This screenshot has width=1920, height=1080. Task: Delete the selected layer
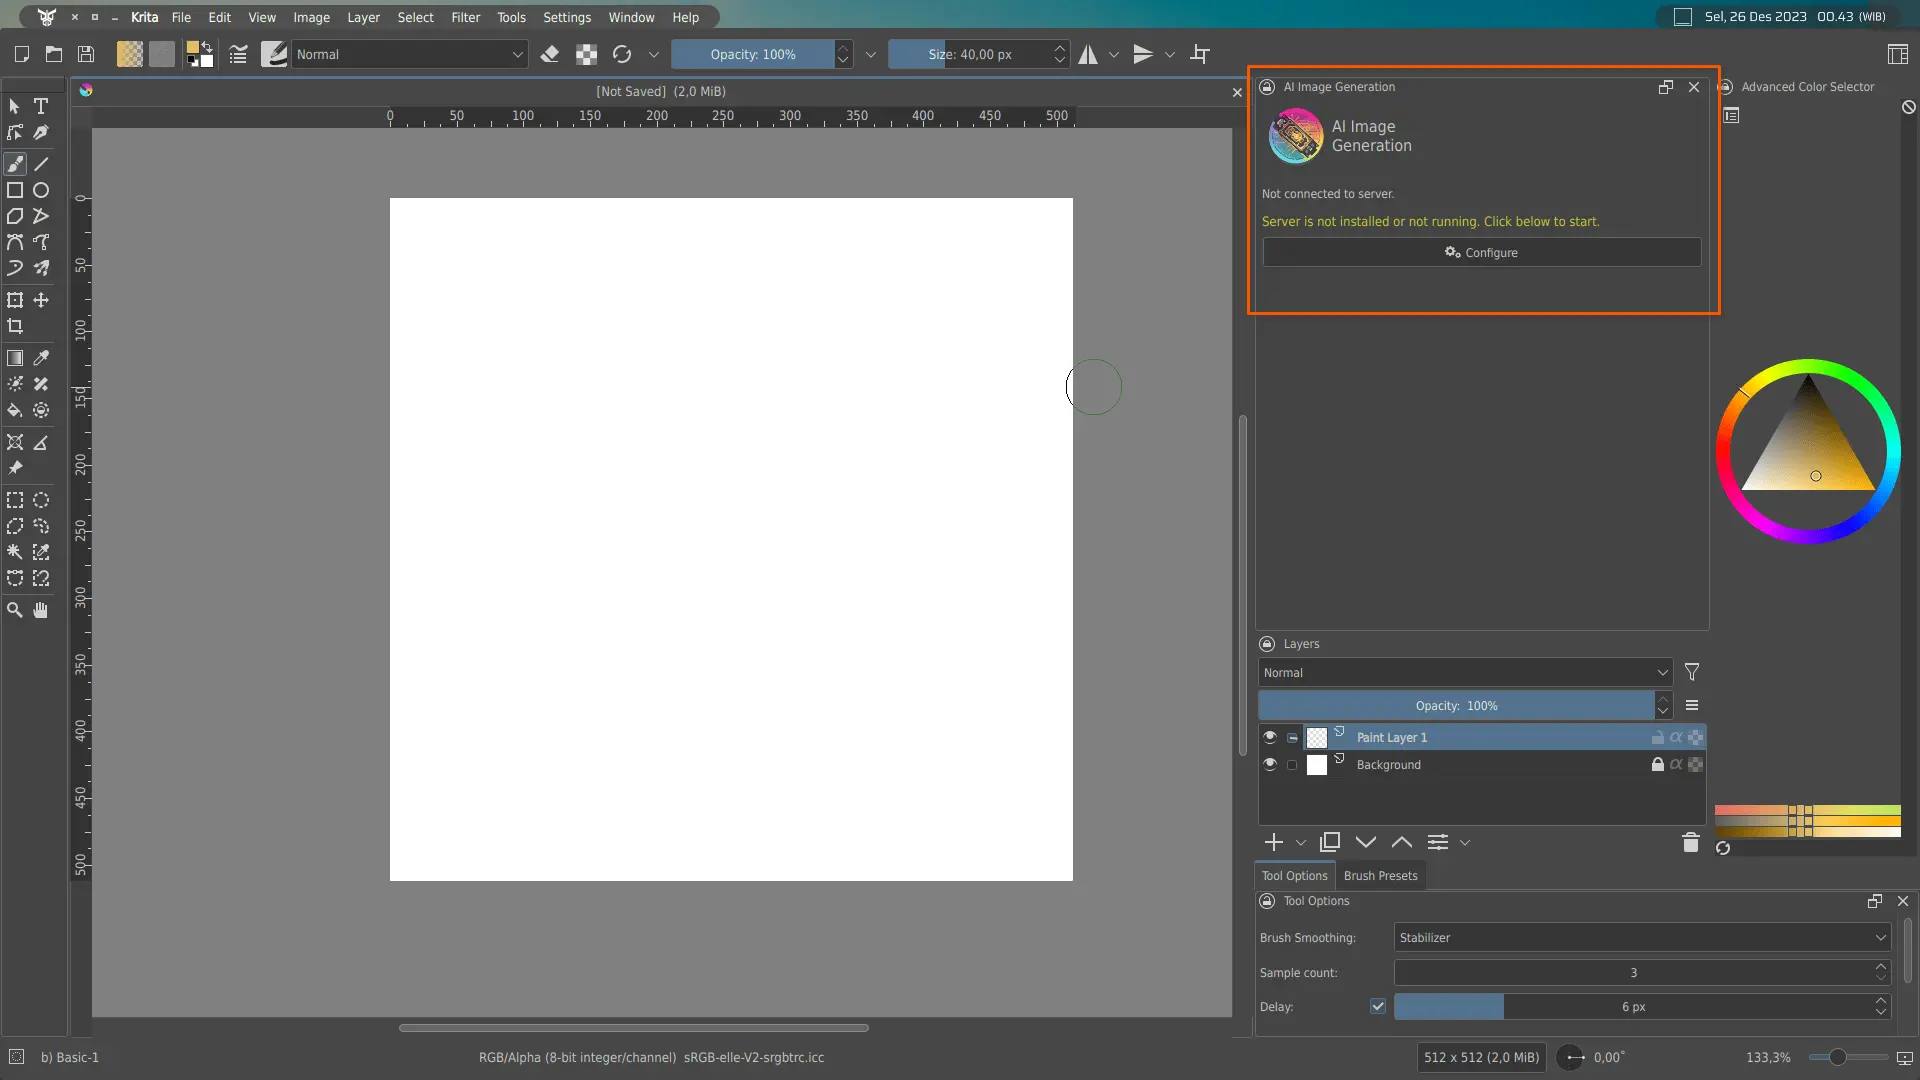coord(1691,842)
